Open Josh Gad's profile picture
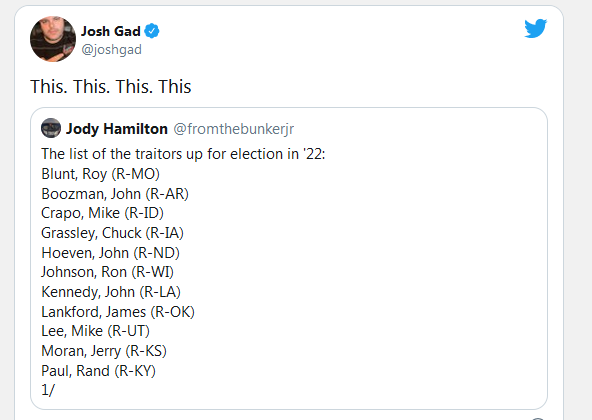592x420 pixels. [x=53, y=39]
